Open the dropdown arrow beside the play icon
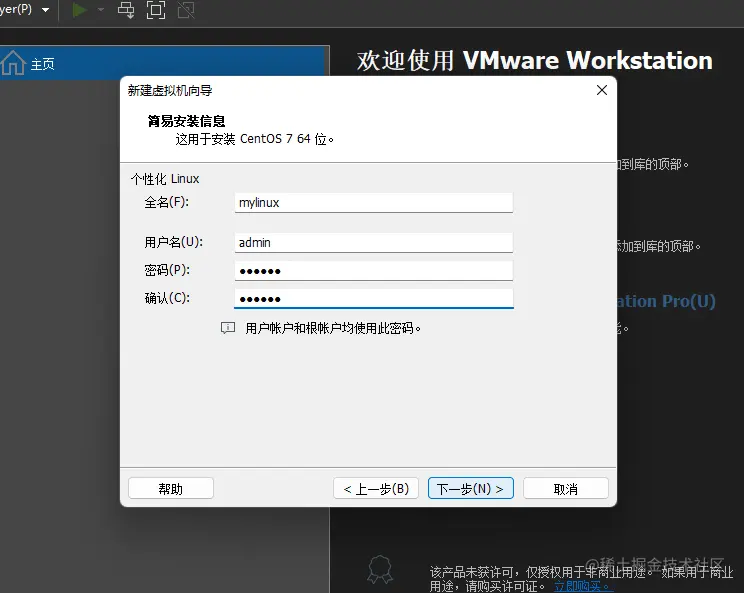The image size is (744, 593). point(101,9)
